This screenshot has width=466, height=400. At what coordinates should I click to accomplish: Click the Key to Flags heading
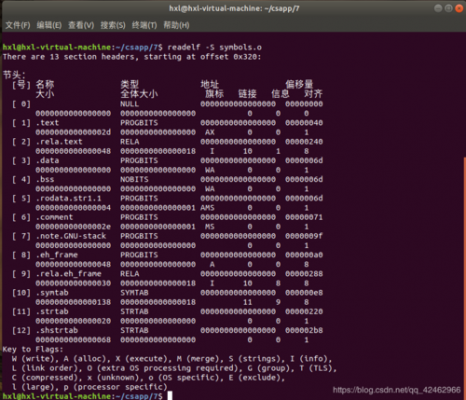point(33,349)
